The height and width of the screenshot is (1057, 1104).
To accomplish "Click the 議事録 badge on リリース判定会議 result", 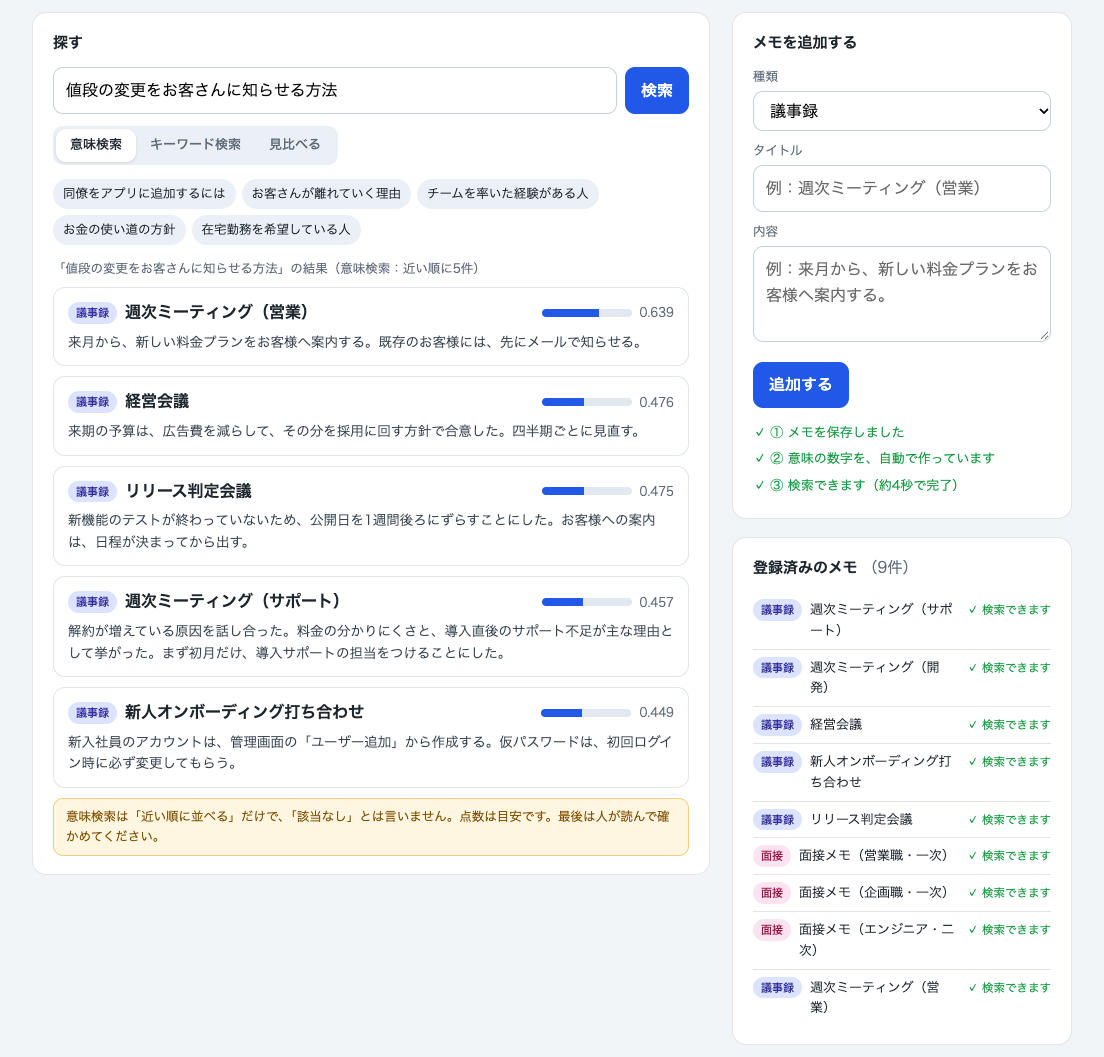I will 92,492.
